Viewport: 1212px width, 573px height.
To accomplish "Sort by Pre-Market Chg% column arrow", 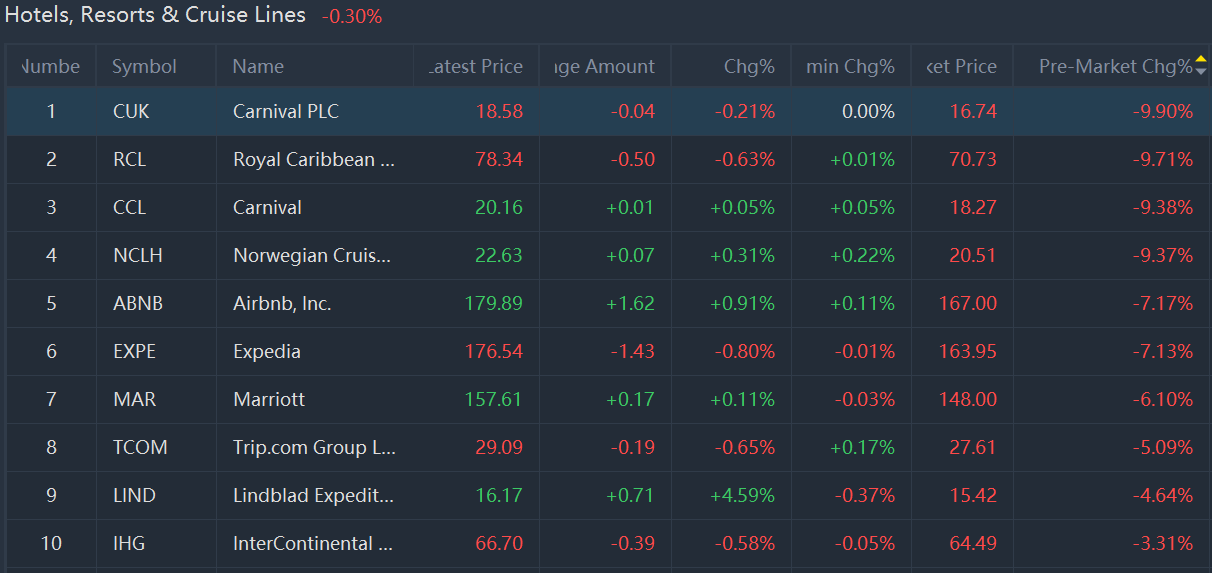I will click(1201, 64).
